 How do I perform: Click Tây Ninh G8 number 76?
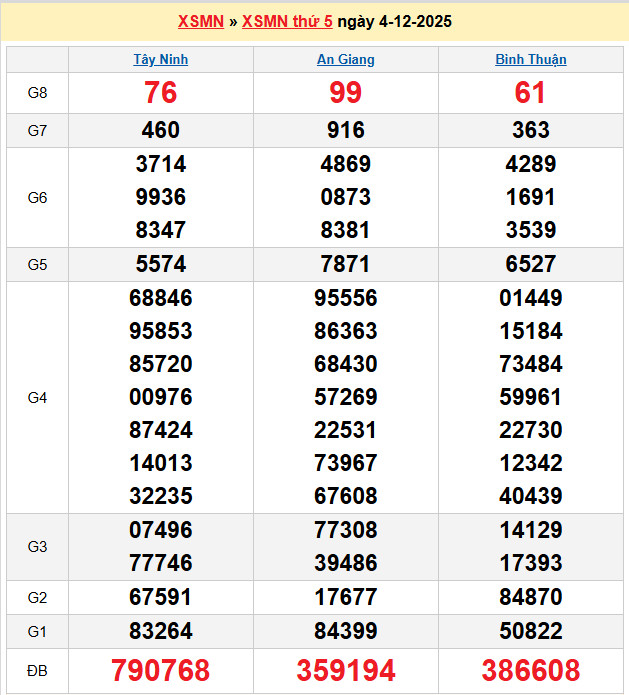pyautogui.click(x=160, y=93)
